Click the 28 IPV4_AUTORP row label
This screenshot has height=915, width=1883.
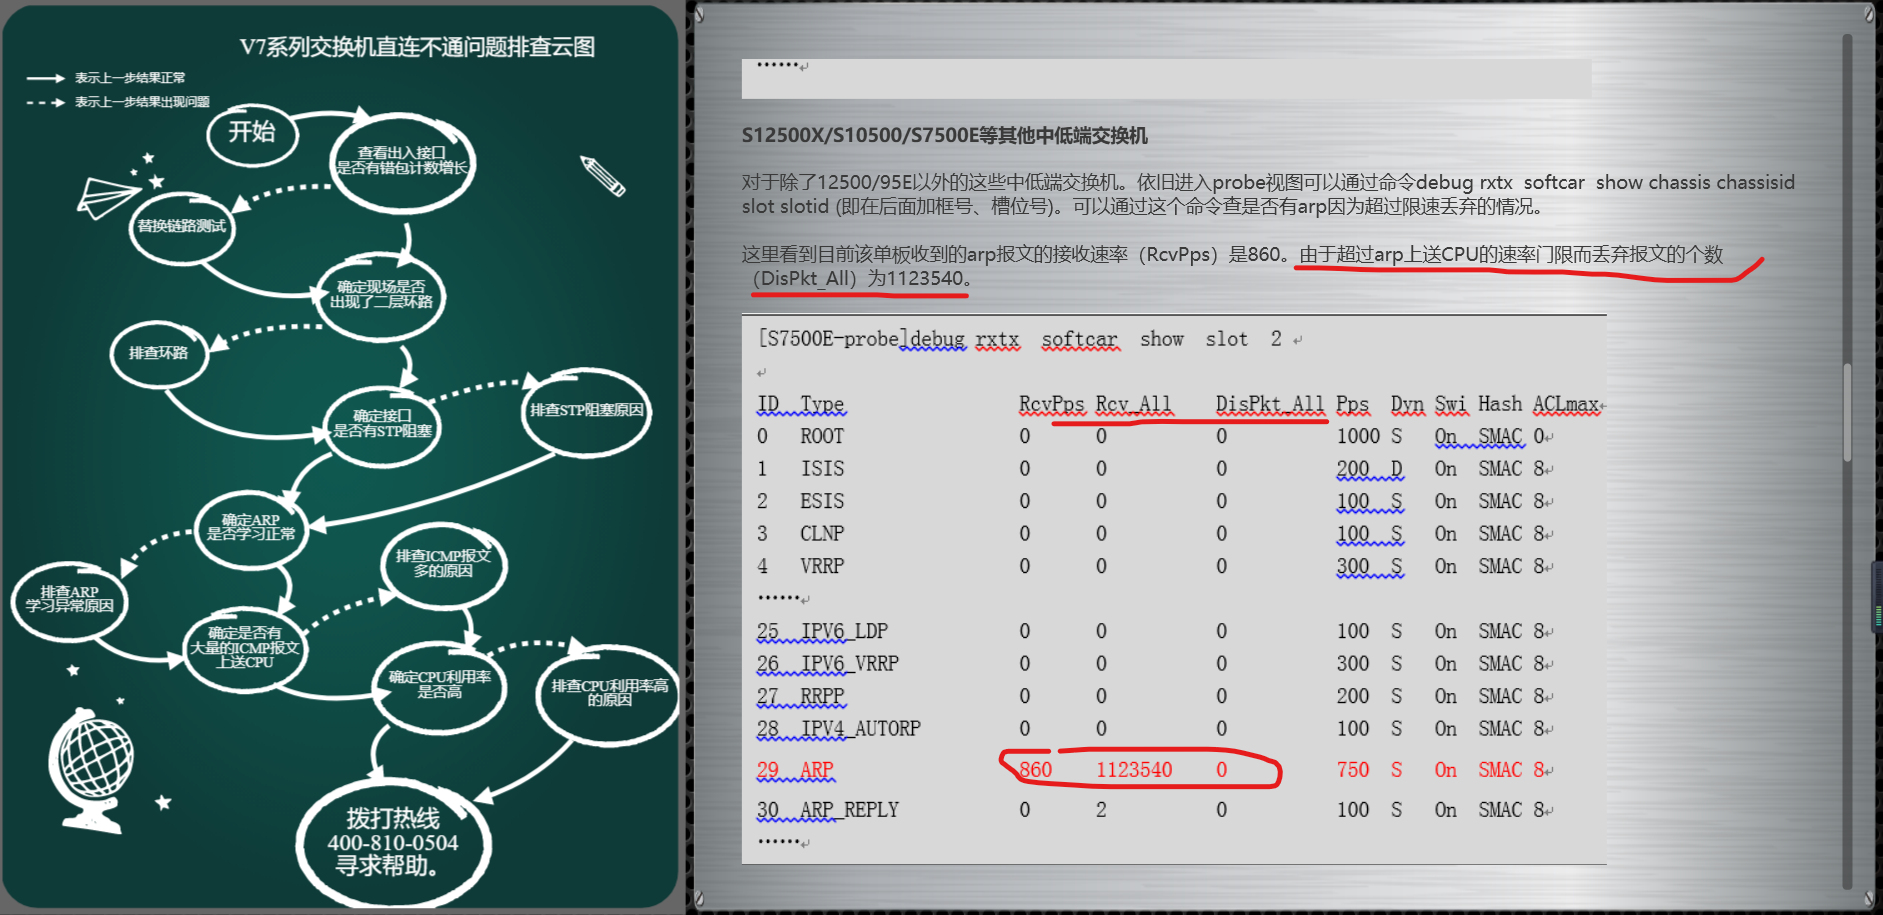(x=839, y=729)
